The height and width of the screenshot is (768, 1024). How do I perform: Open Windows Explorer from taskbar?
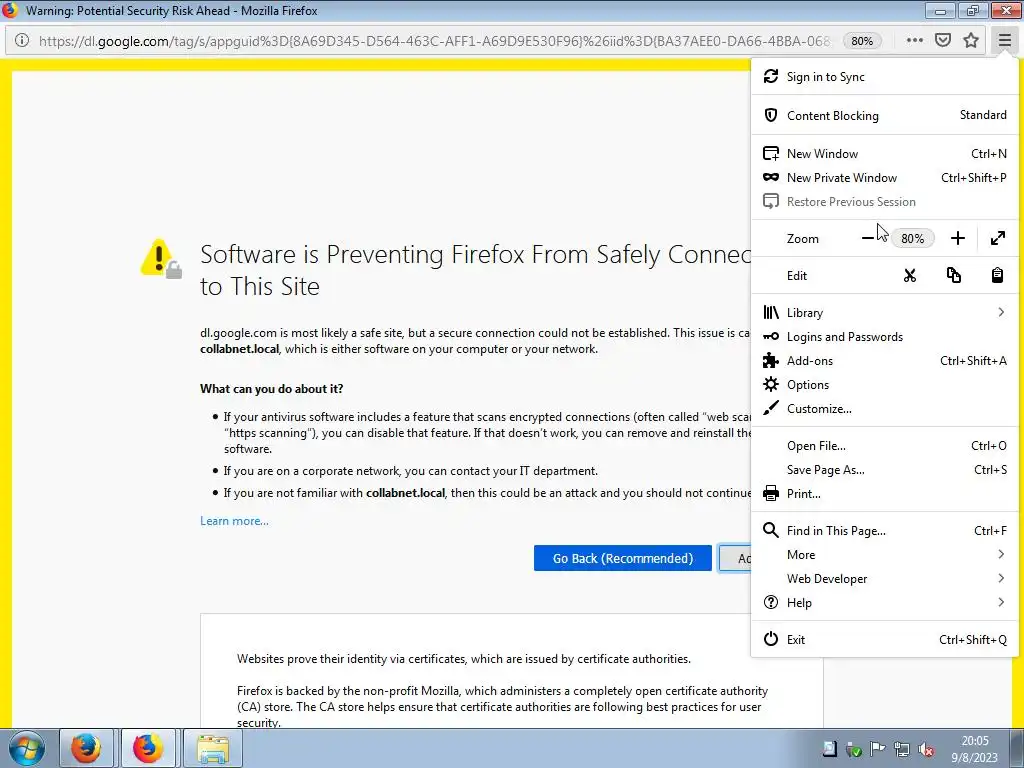pyautogui.click(x=213, y=748)
